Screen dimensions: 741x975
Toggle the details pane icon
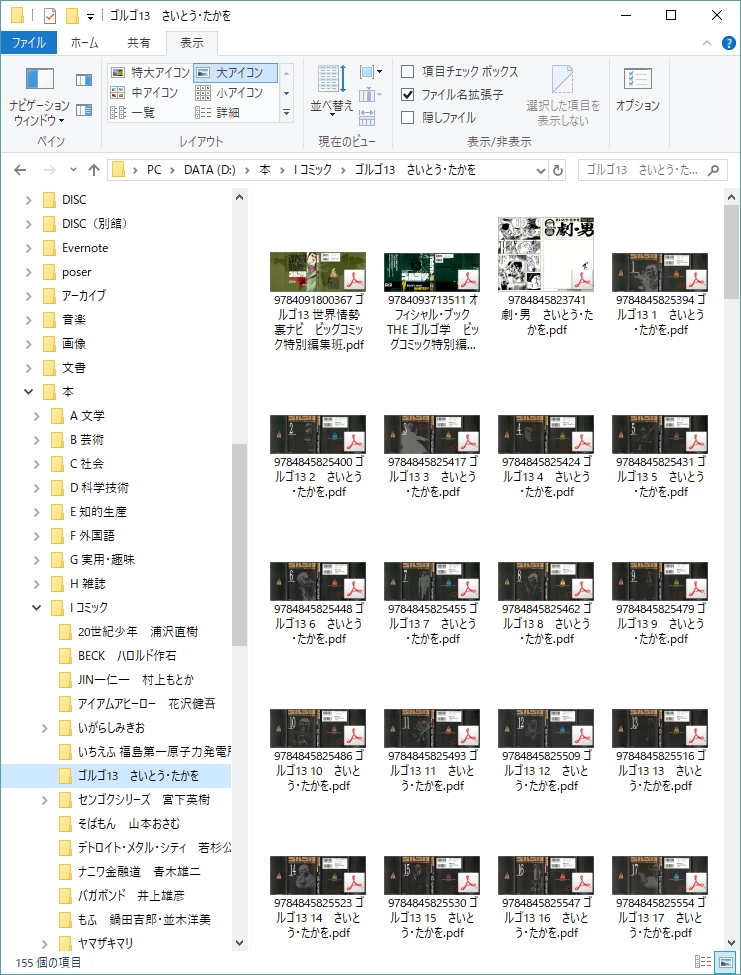coord(84,110)
